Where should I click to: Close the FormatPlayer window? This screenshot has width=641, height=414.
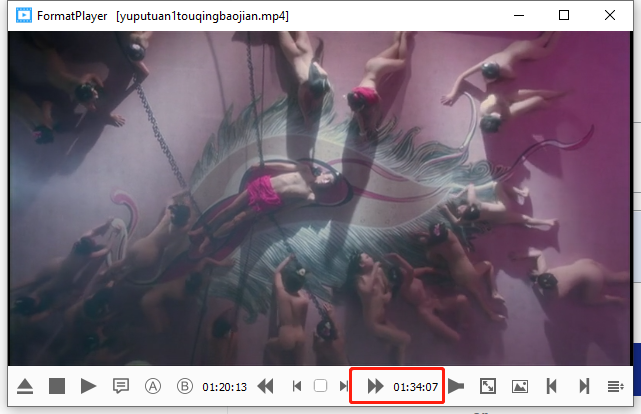pos(610,16)
